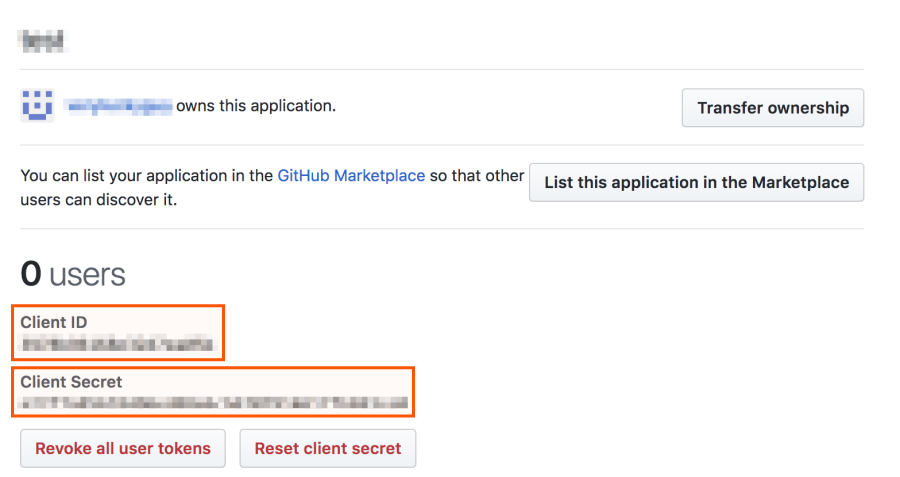Click the divider line below the application name
900x477 pixels.
pyautogui.click(x=441, y=69)
